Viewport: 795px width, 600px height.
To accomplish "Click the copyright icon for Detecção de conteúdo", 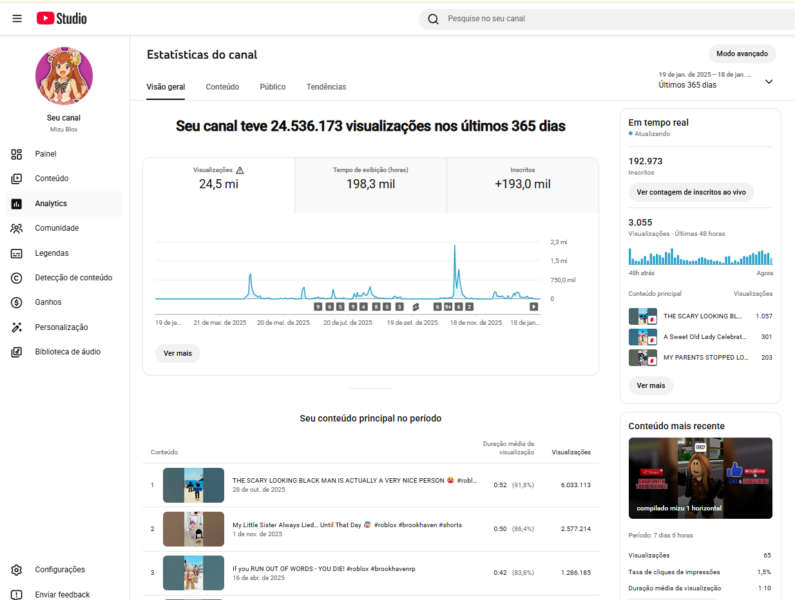I will tap(16, 278).
